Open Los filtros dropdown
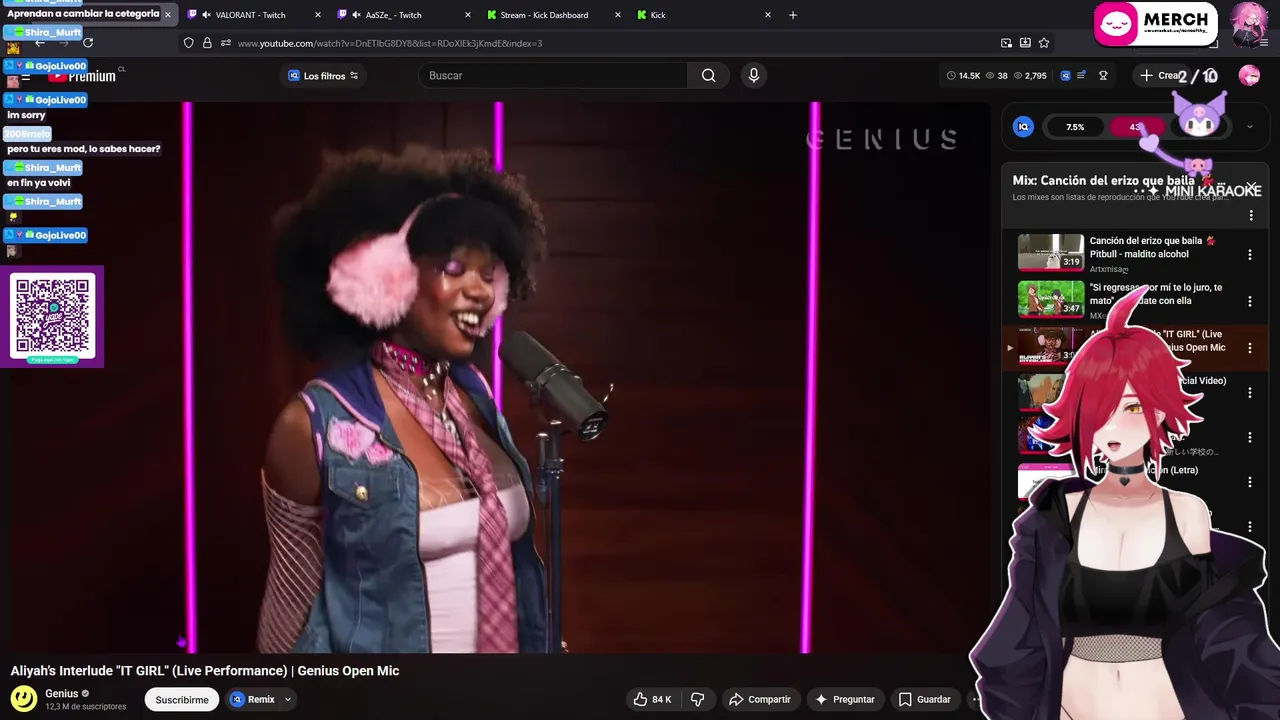 [x=323, y=76]
